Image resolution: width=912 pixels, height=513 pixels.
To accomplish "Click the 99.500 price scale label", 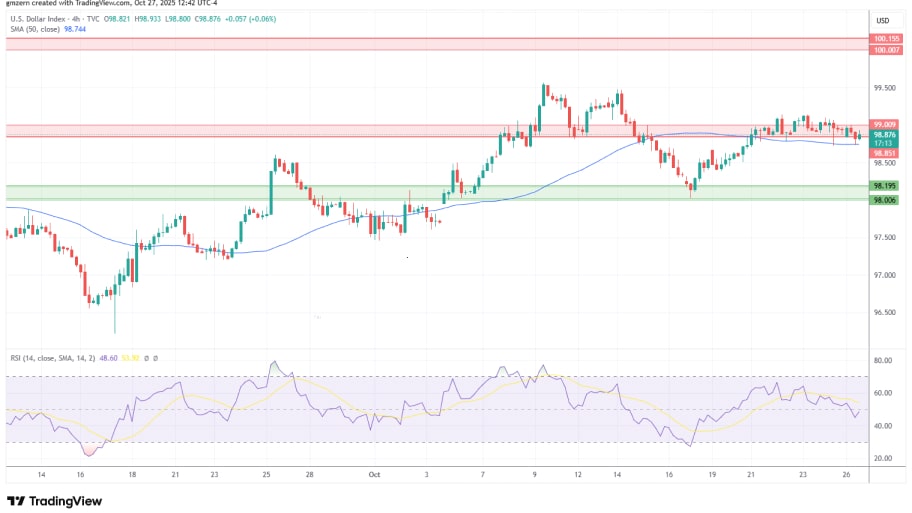I will tap(884, 88).
